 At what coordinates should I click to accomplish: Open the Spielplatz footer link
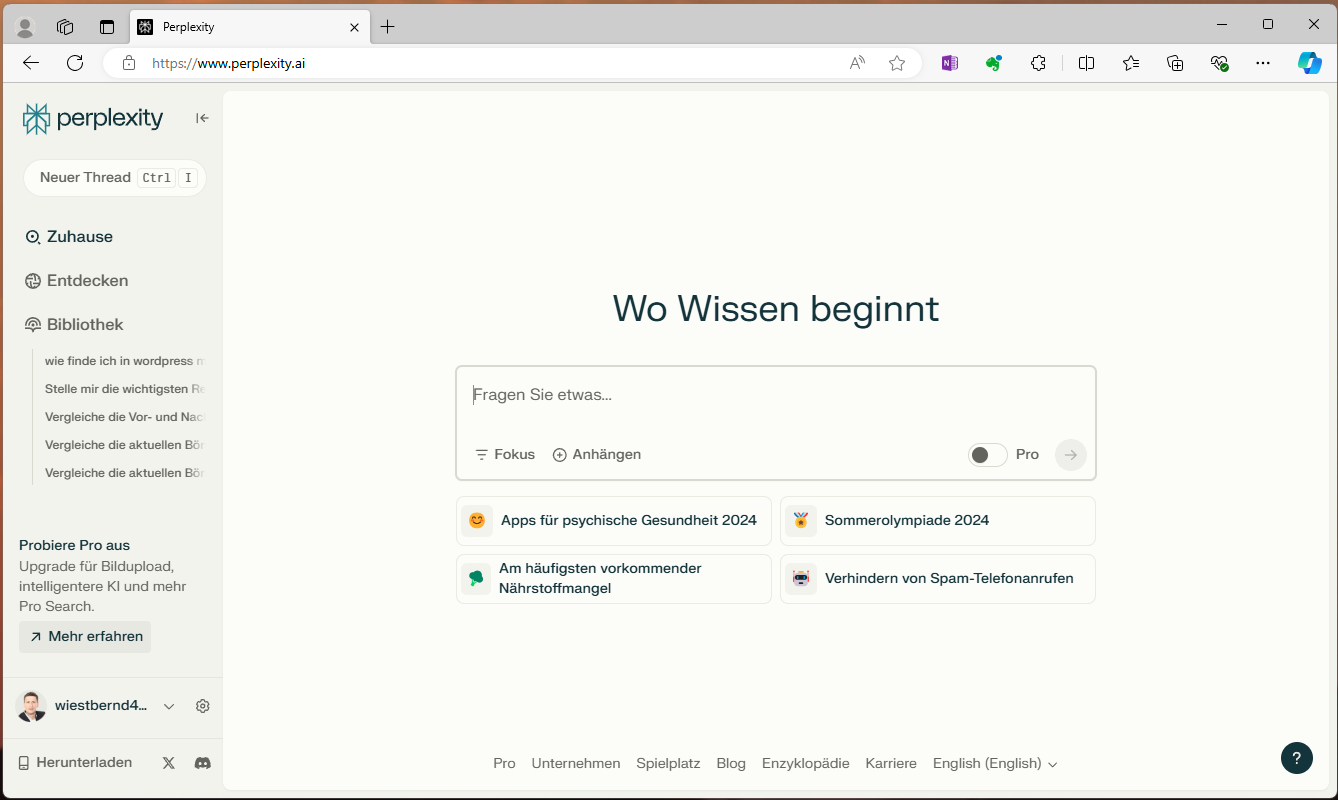click(668, 764)
